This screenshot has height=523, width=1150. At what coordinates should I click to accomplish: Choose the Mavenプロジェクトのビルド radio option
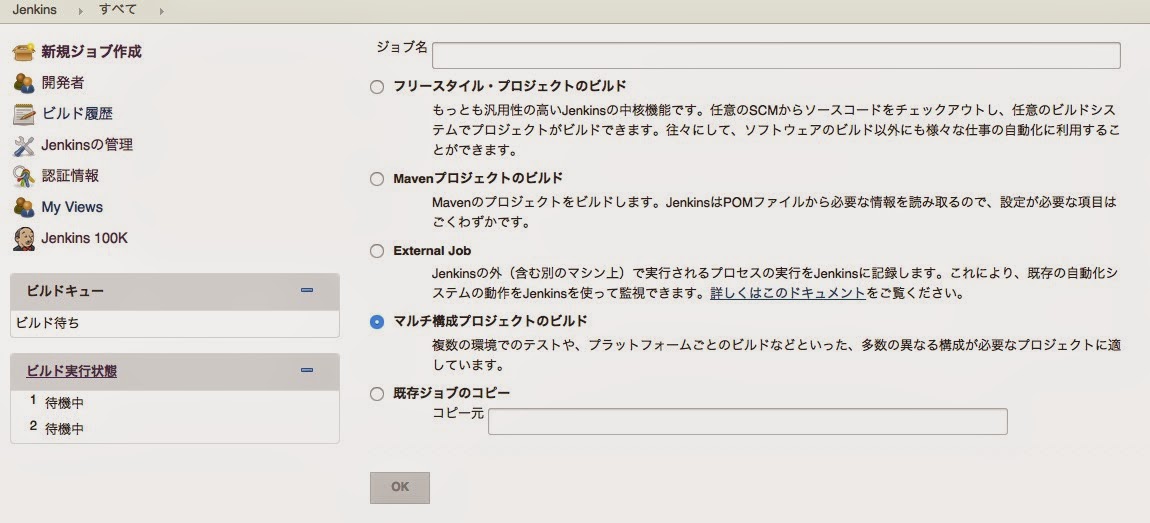pos(377,179)
